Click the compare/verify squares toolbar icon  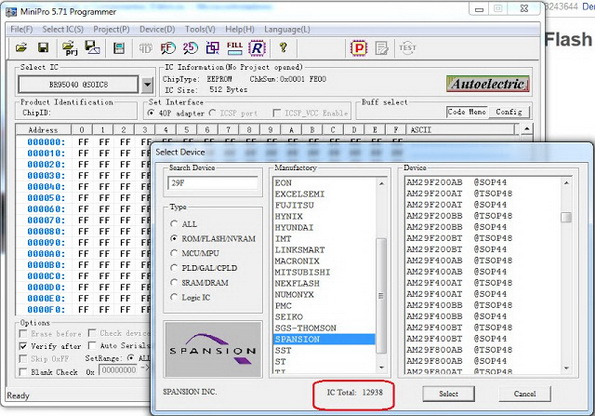[212, 48]
